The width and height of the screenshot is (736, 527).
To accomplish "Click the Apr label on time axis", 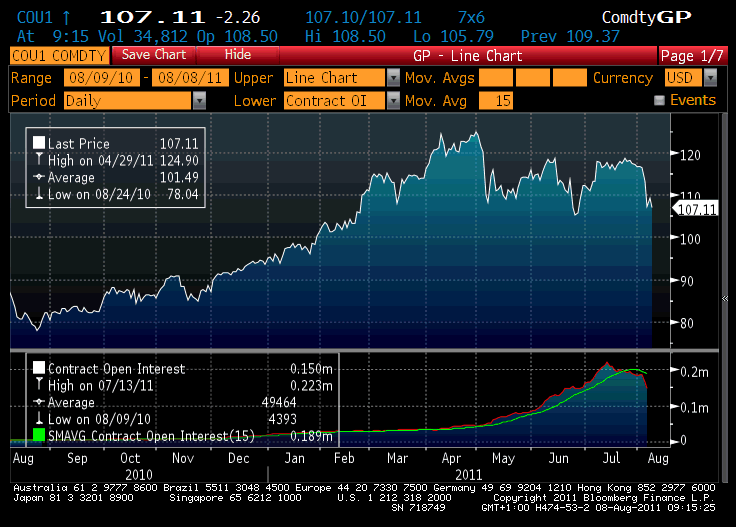I will pos(451,458).
